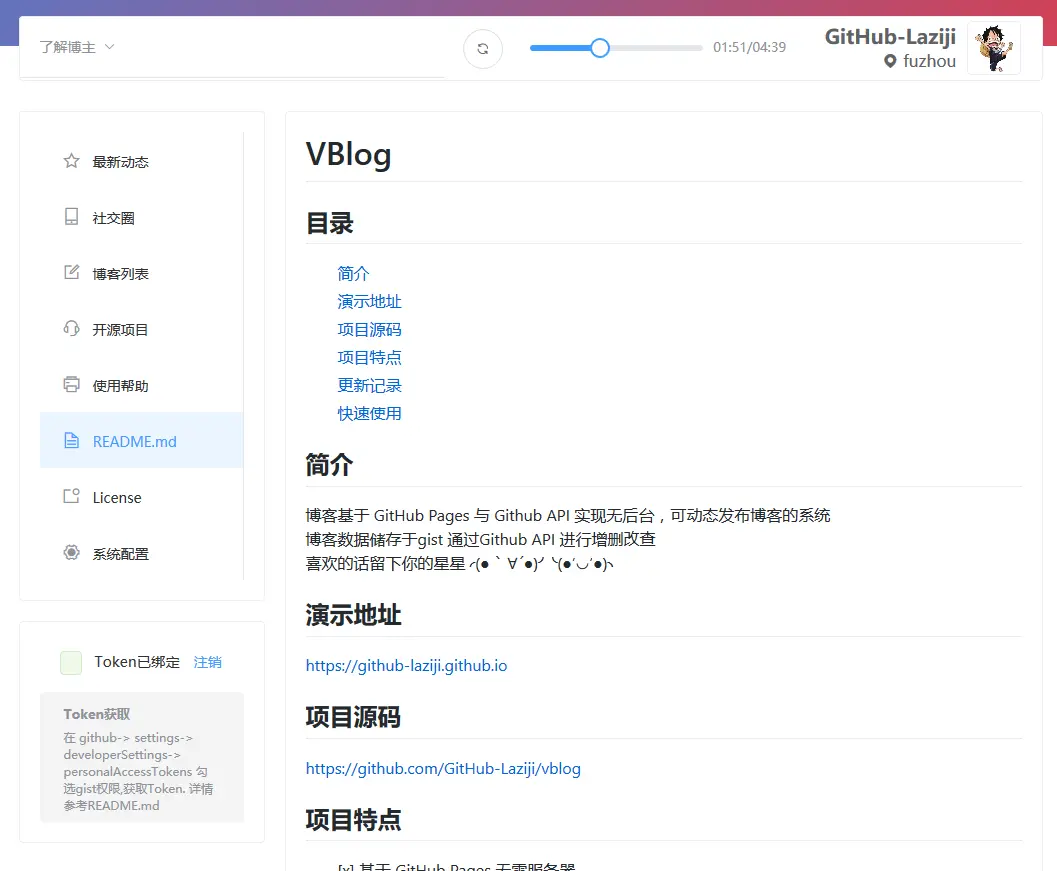The image size is (1057, 871).
Task: Click the gear icon beside 系统配置
Action: (x=71, y=553)
